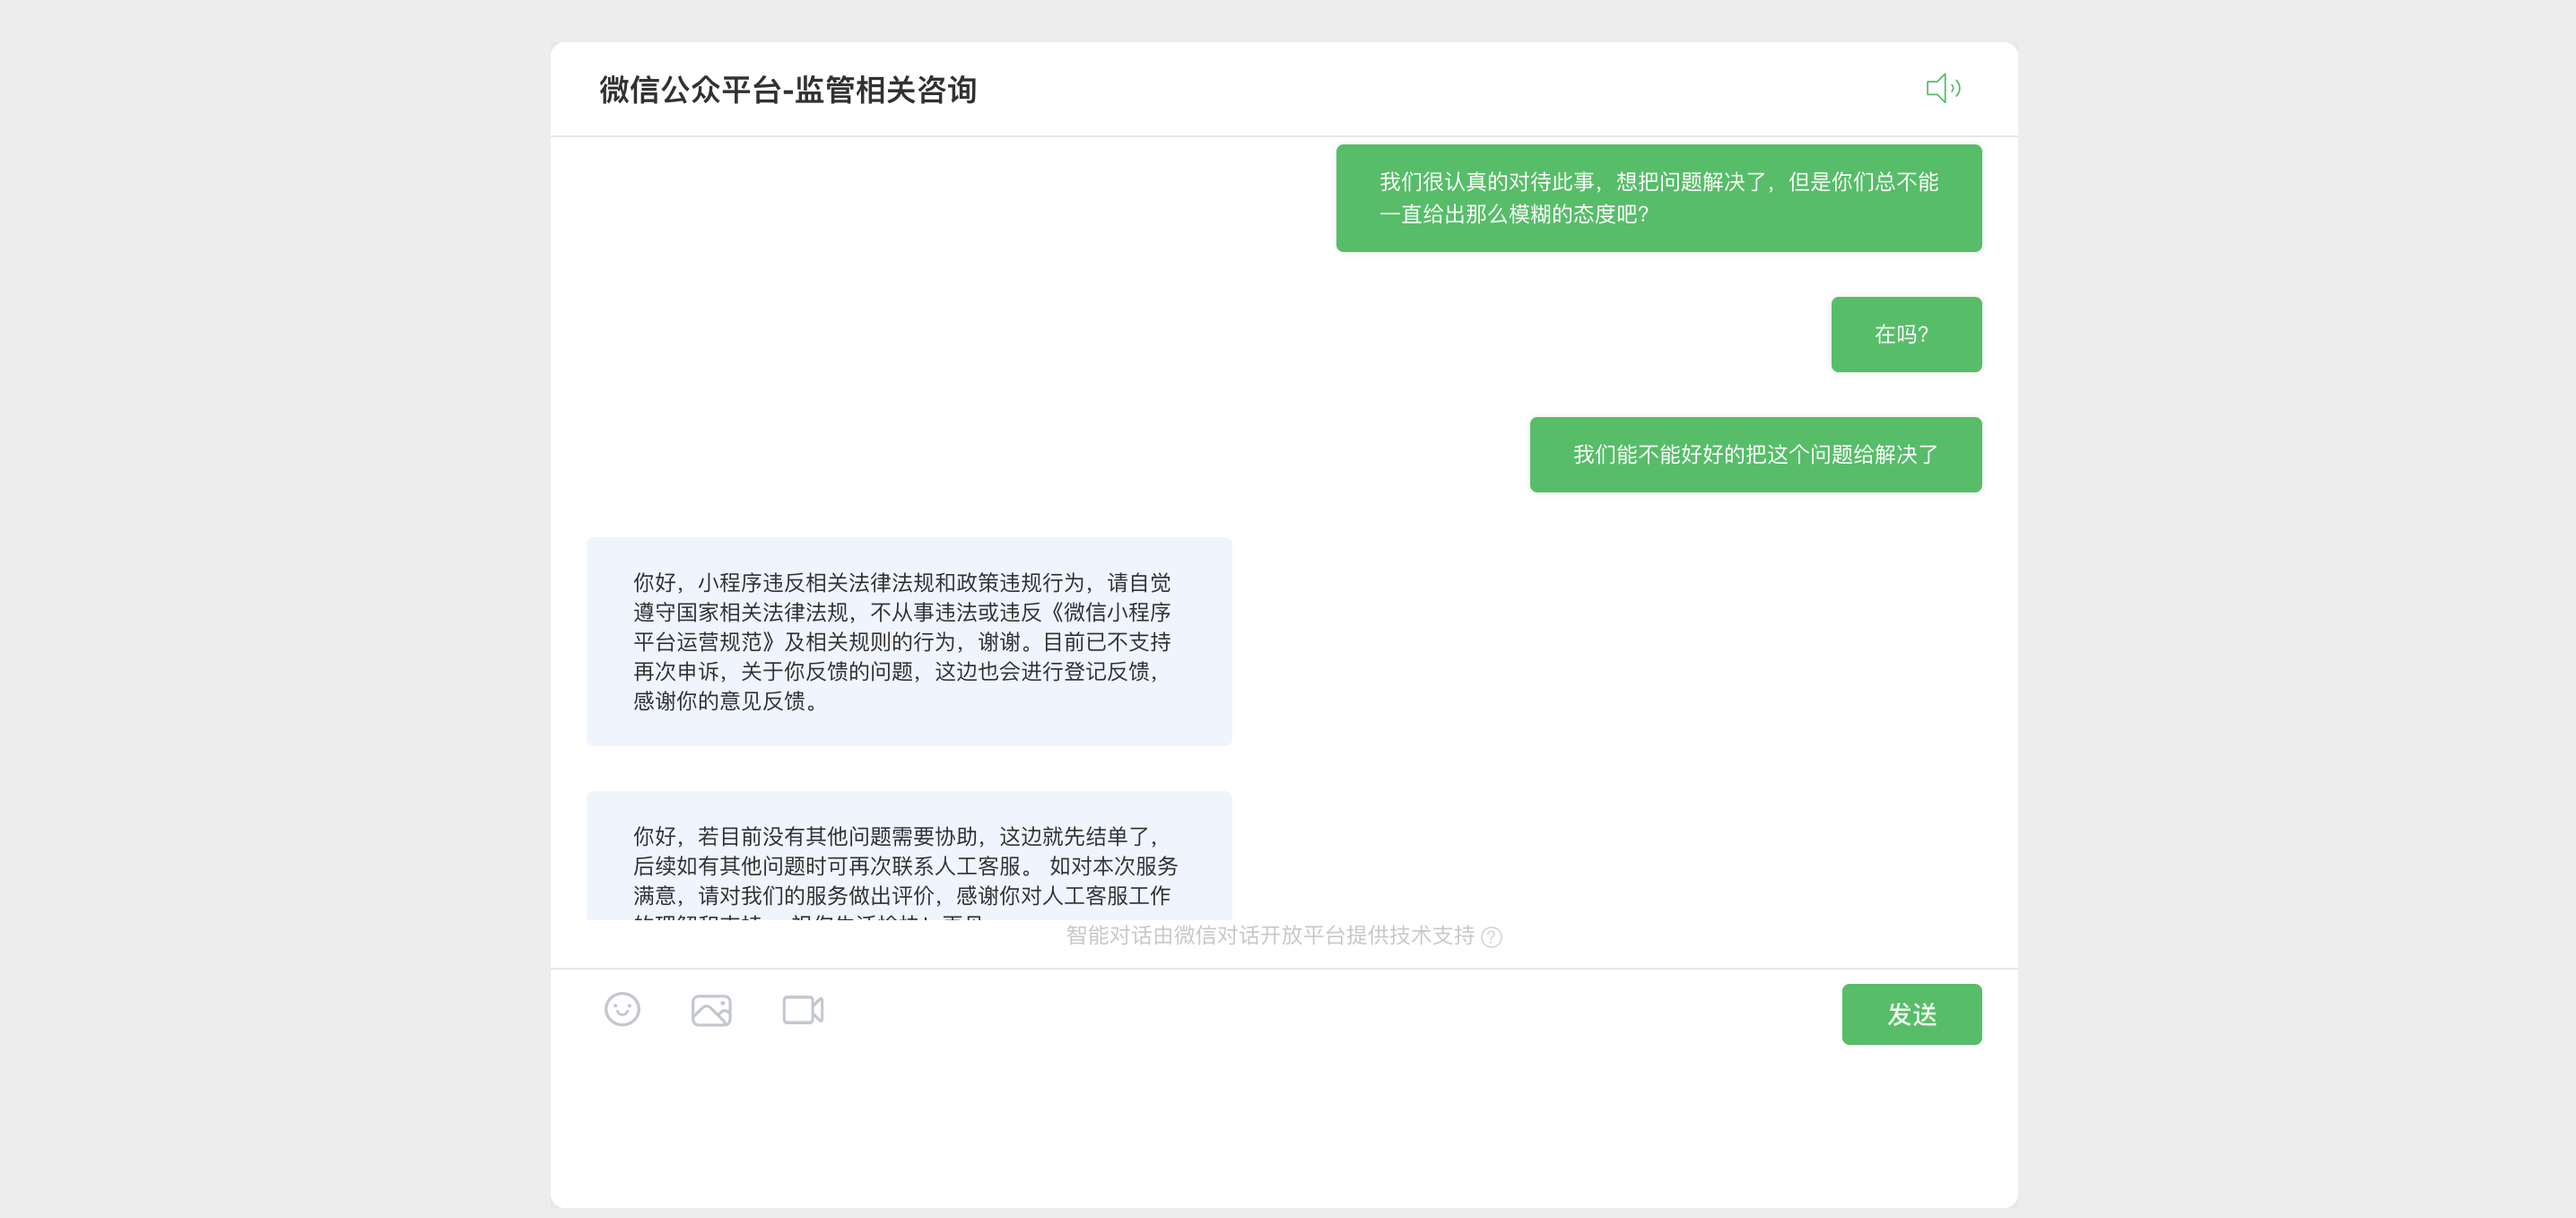Click the question mark help icon
This screenshot has height=1218, width=2576.
1491,937
